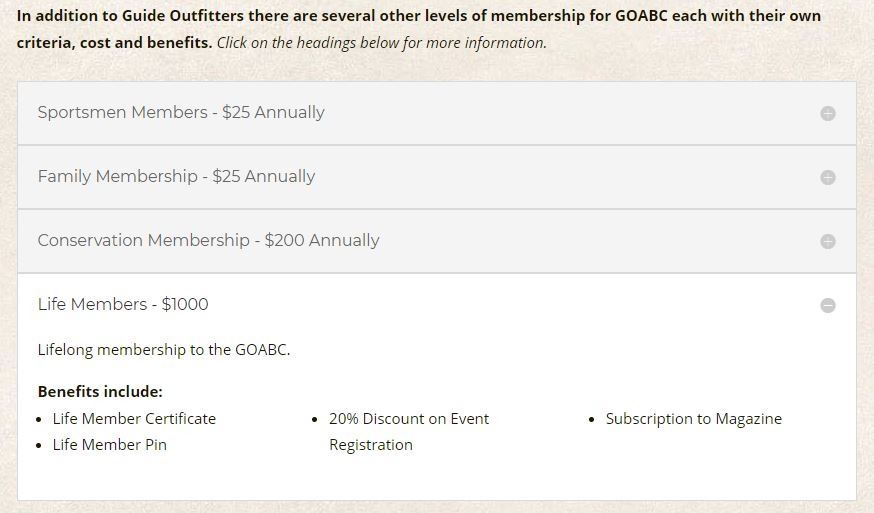Viewport: 874px width, 513px height.
Task: Click the plus icon for Conservation Membership
Action: [828, 241]
